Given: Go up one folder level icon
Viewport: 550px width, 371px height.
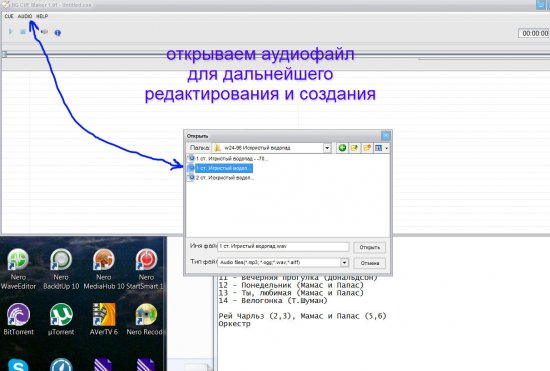Looking at the screenshot, I should click(x=354, y=148).
